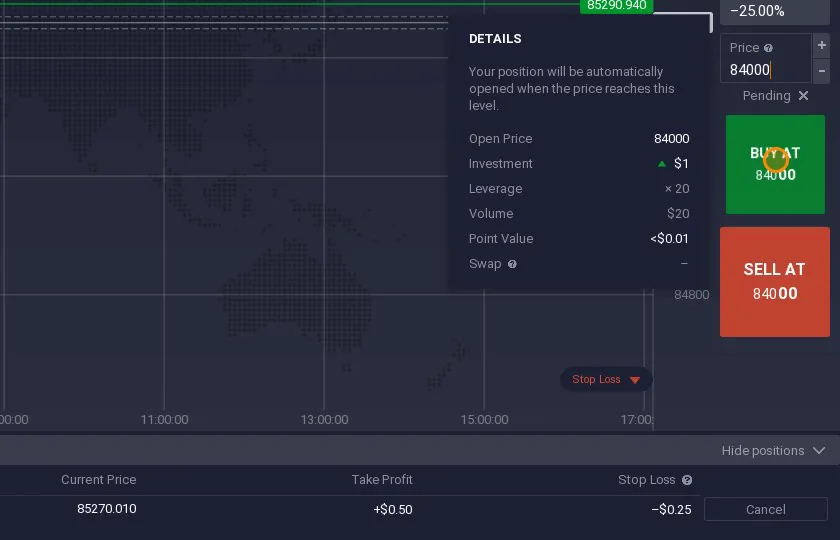Screen dimensions: 840x540
Task: Open the Swap help question icon
Action: [512, 264]
